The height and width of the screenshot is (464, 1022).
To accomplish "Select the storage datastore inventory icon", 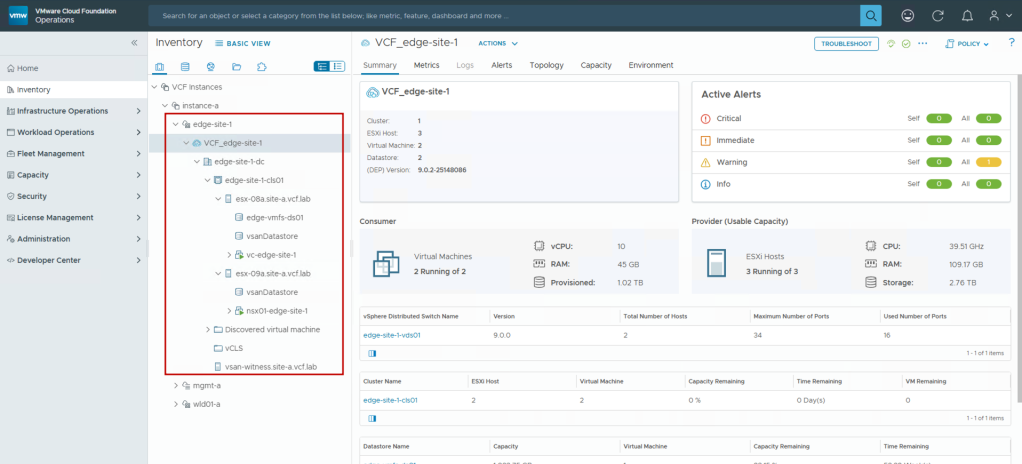I will click(185, 66).
